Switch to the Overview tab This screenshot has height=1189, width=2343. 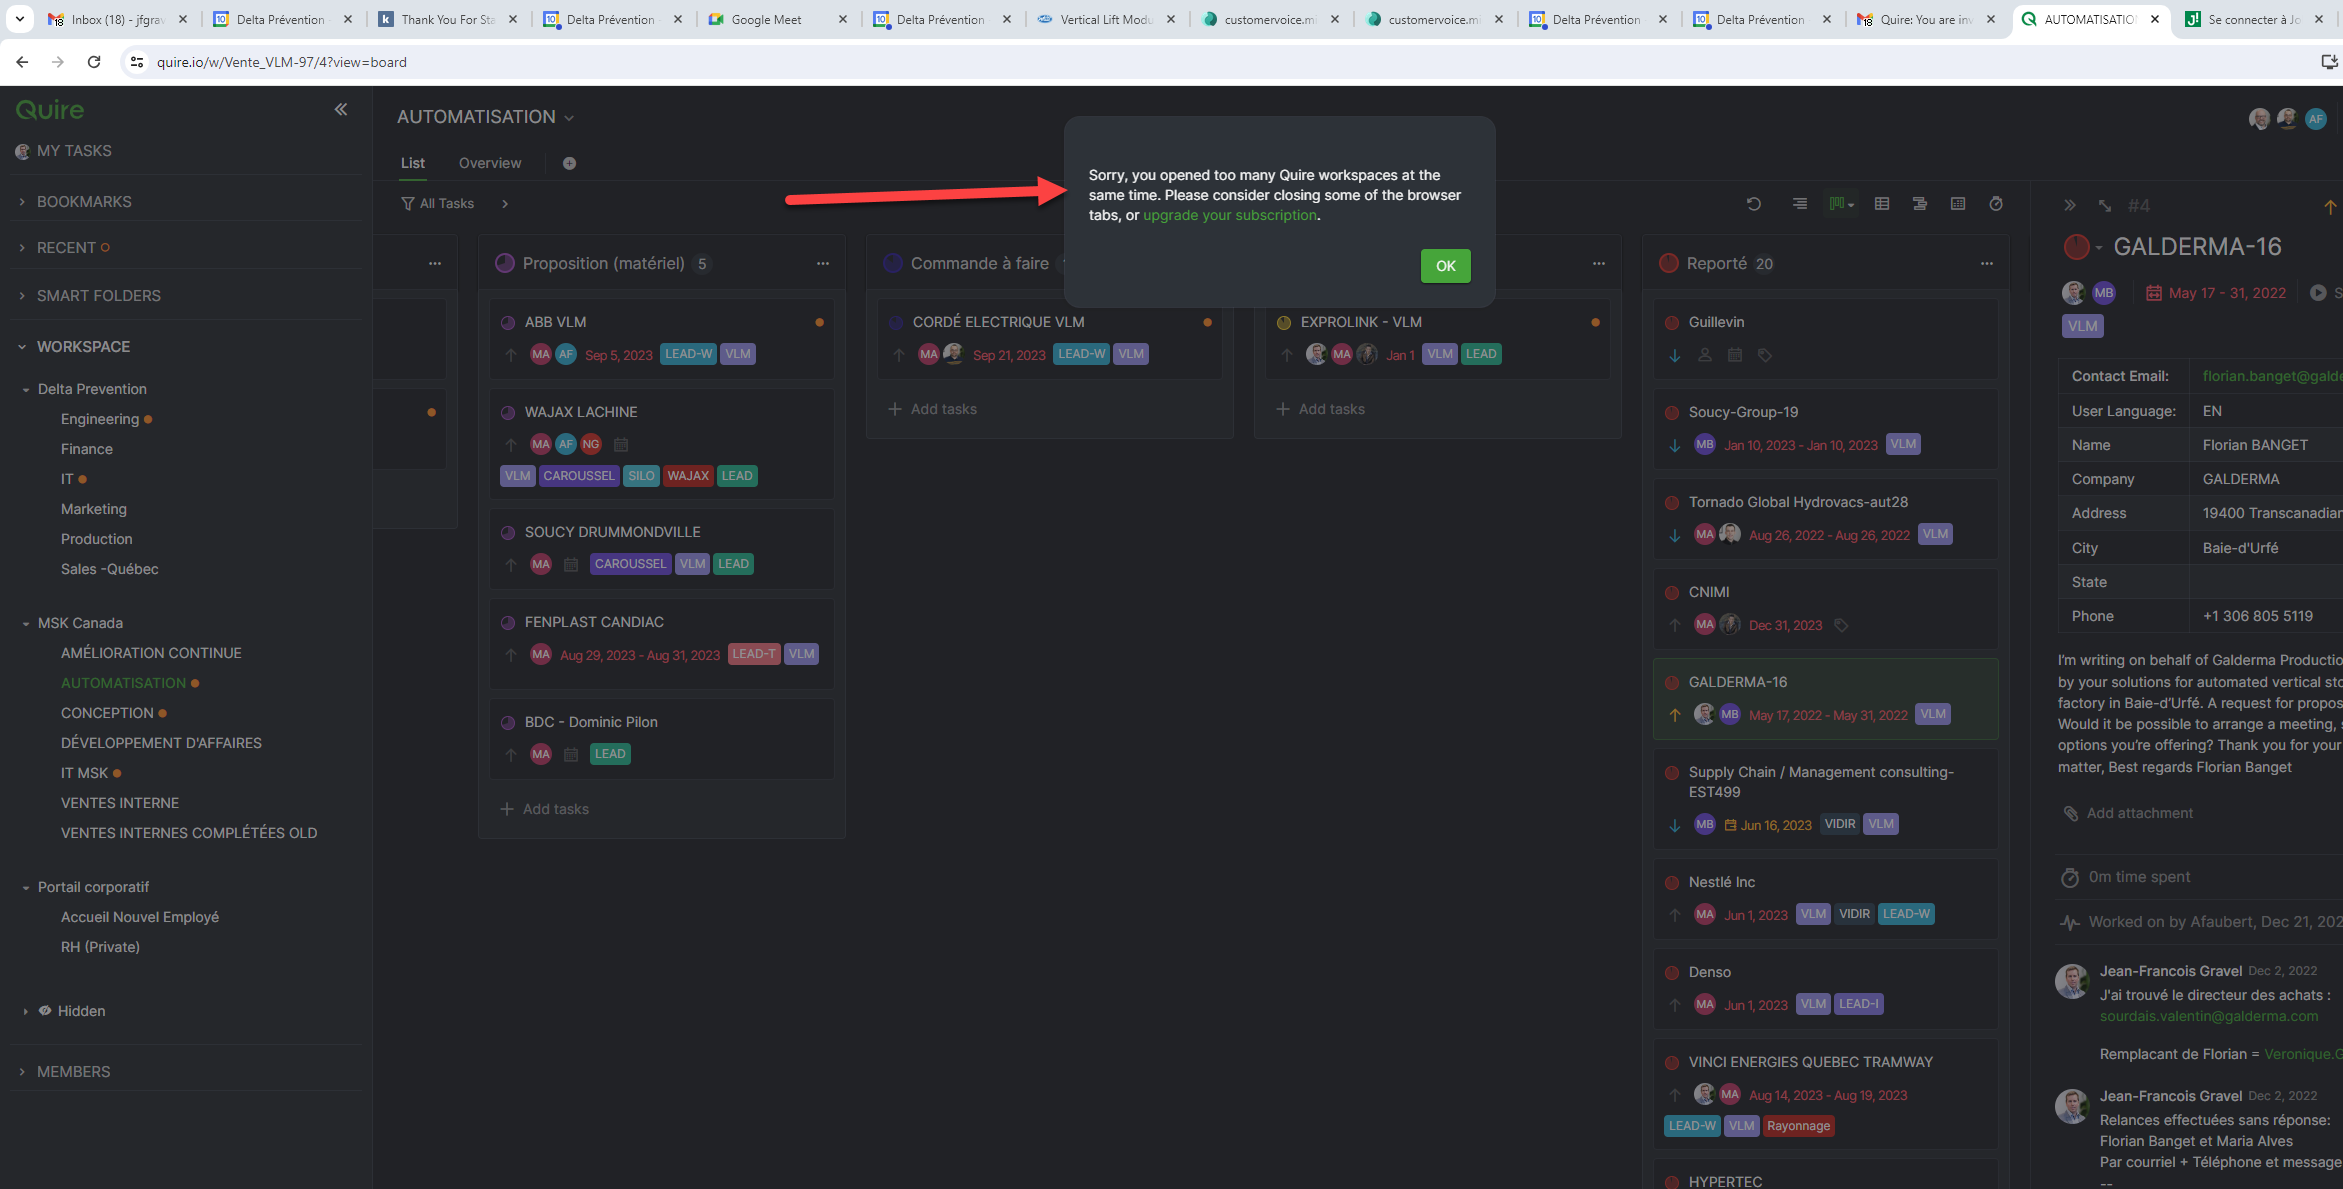pyautogui.click(x=490, y=163)
